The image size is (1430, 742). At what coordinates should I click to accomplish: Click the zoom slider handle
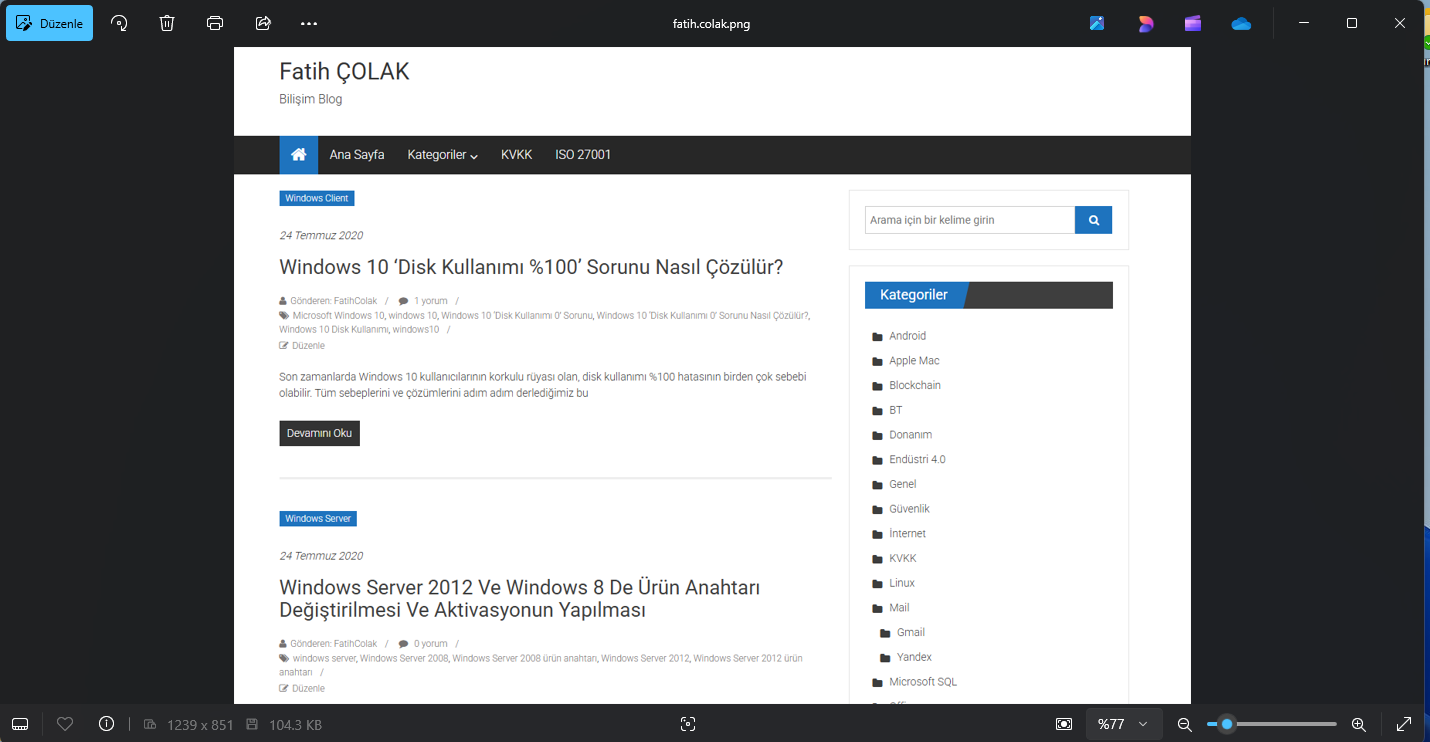pos(1227,724)
